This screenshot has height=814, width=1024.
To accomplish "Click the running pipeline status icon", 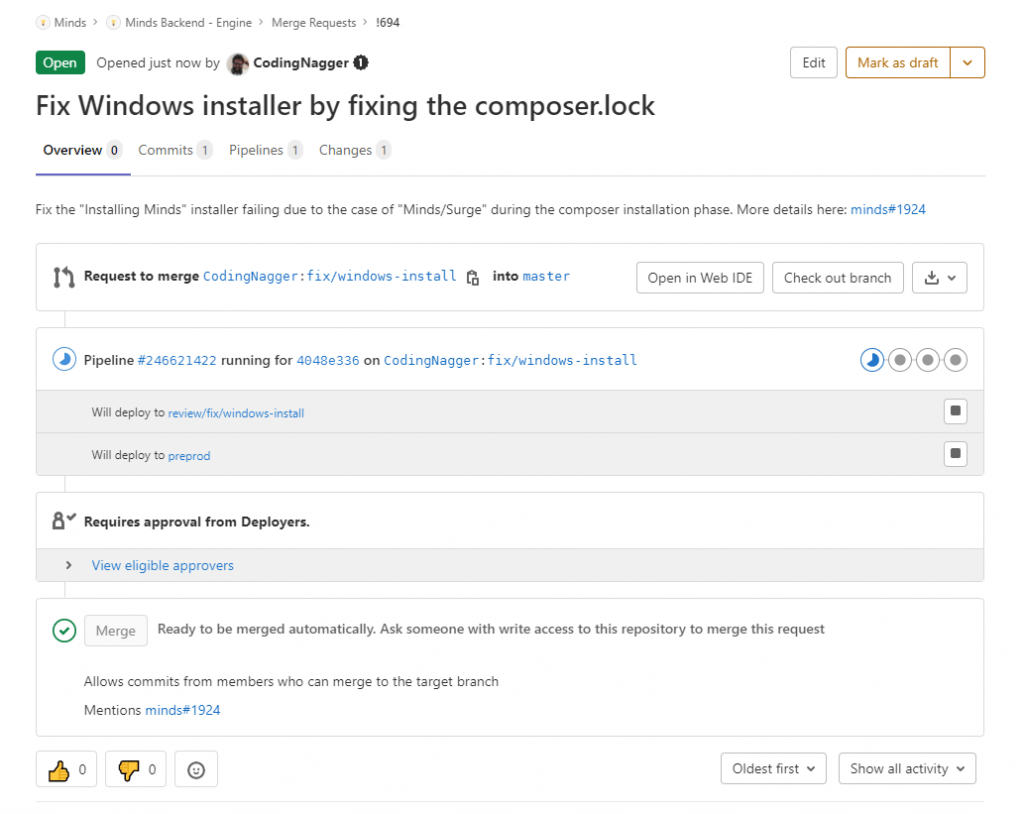I will point(65,360).
